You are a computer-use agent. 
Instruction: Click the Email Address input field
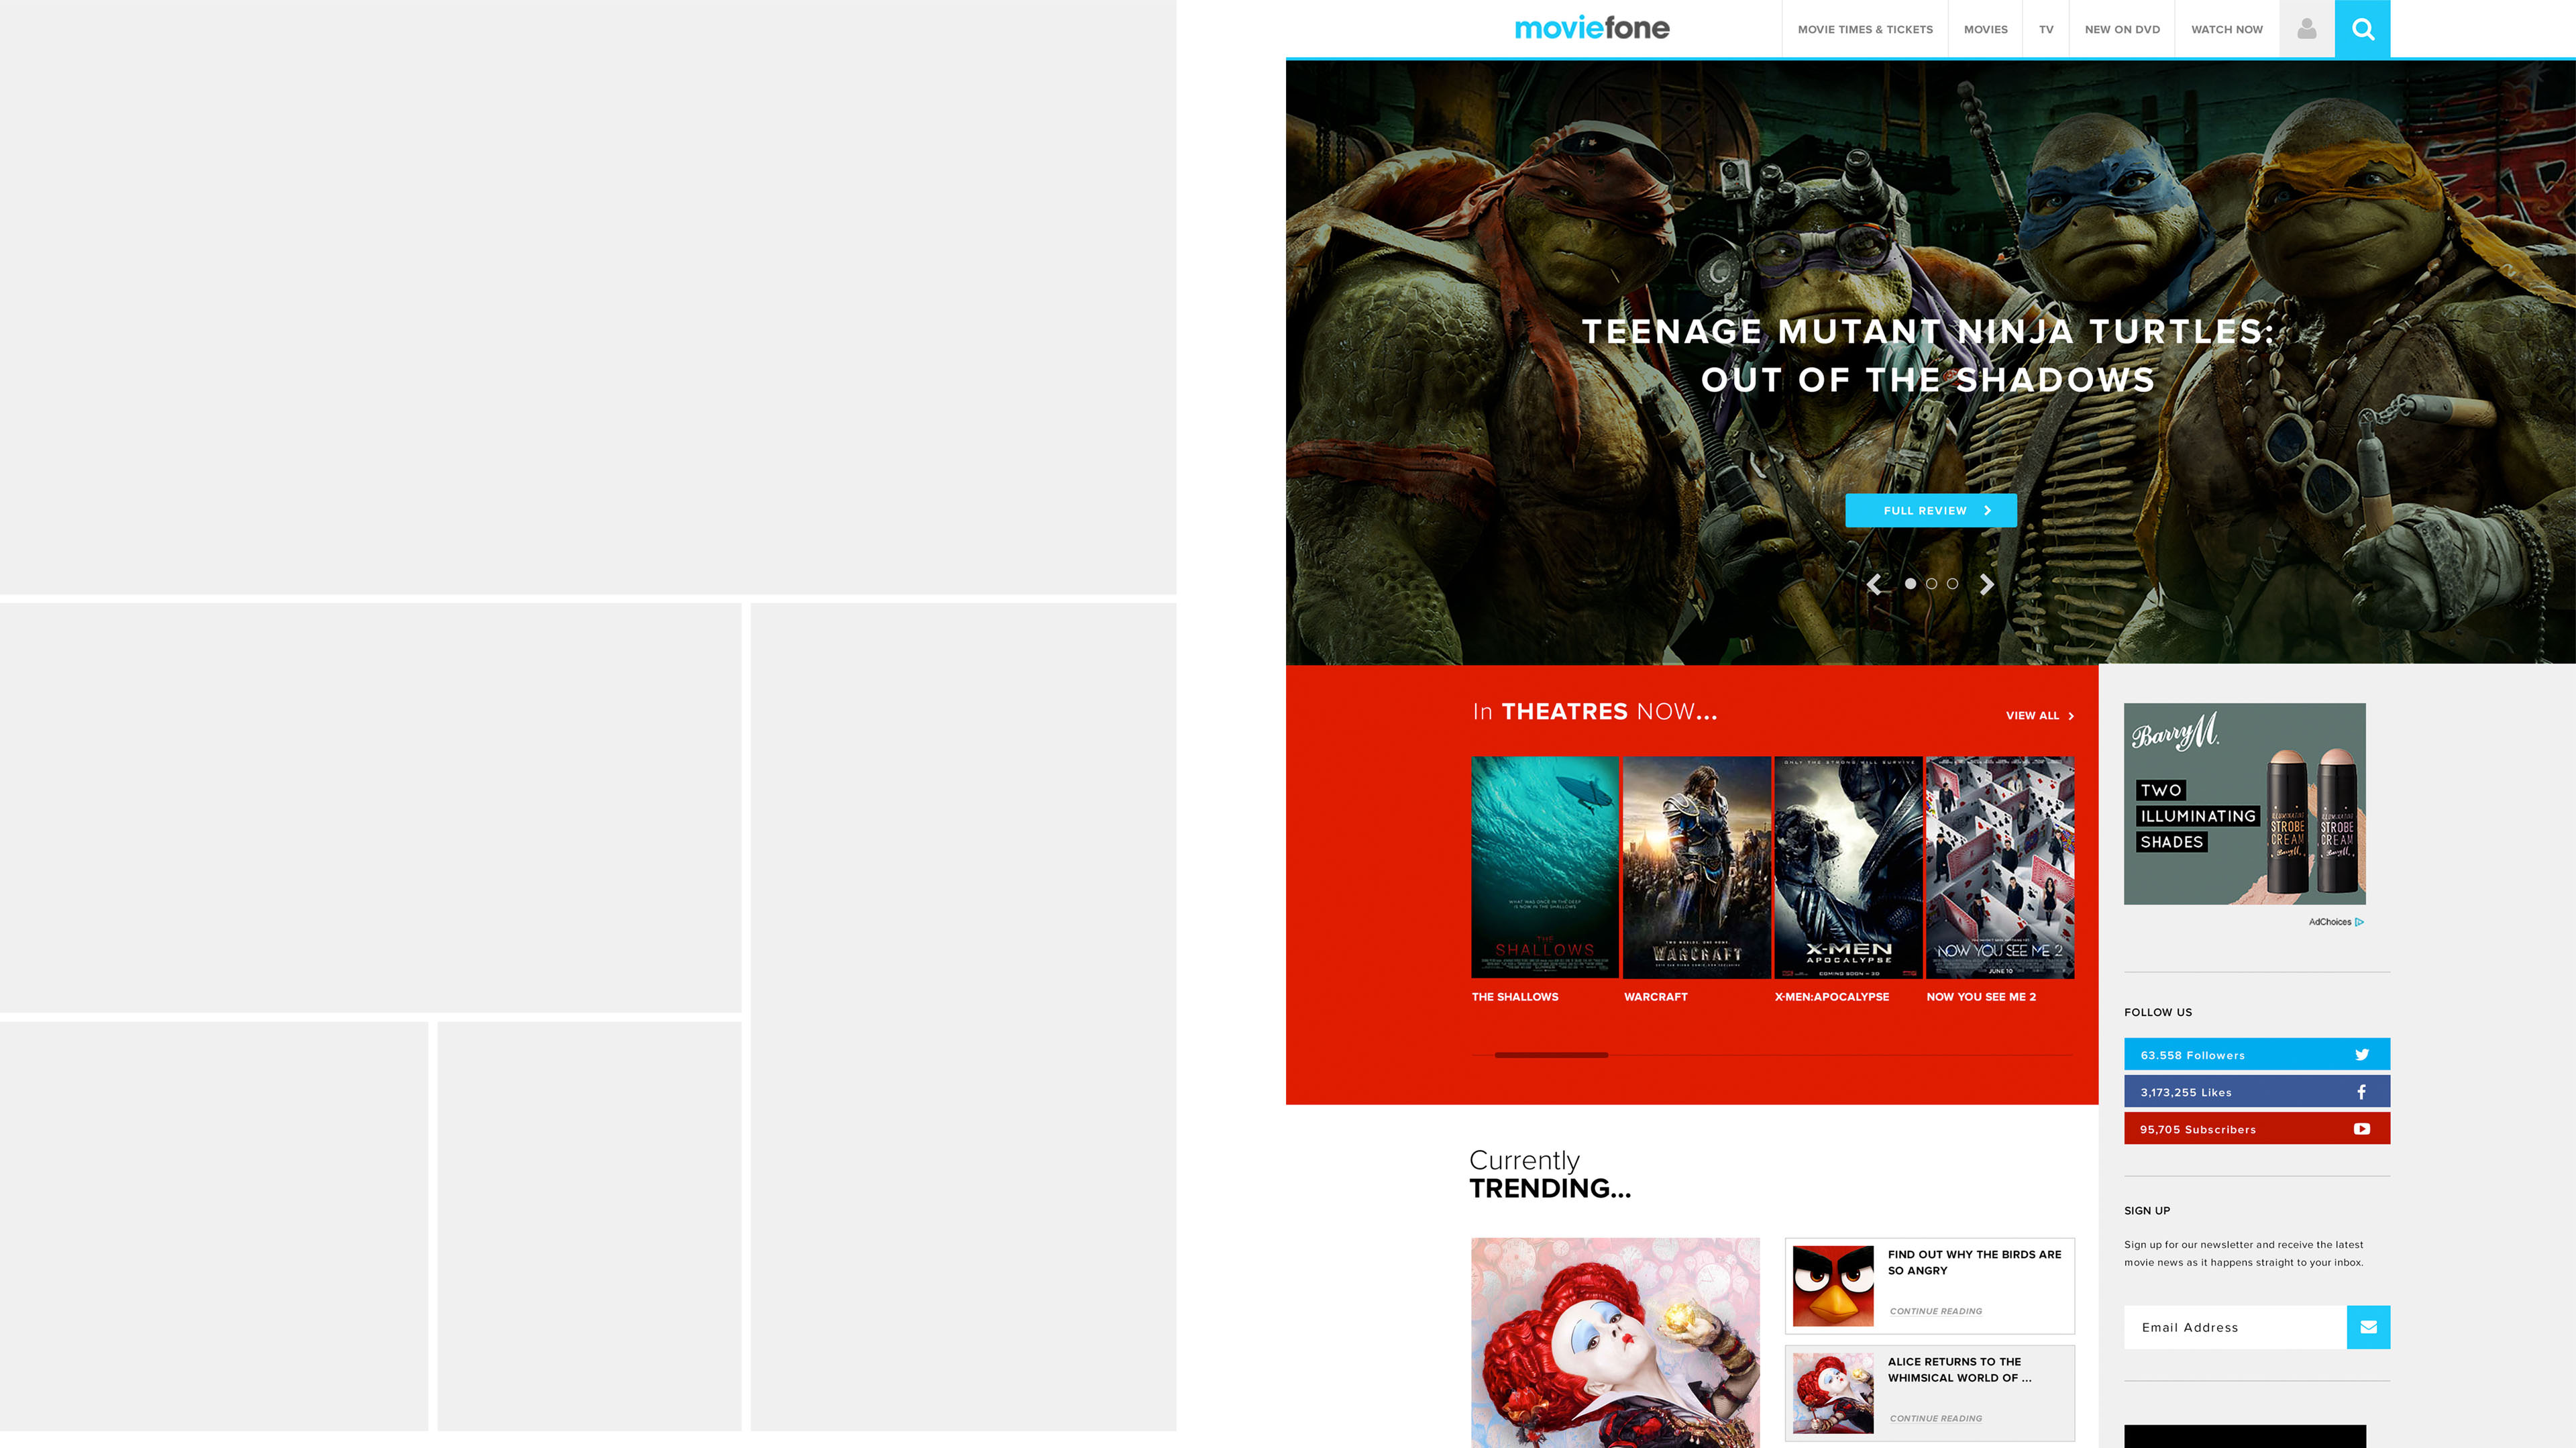coord(2232,1327)
